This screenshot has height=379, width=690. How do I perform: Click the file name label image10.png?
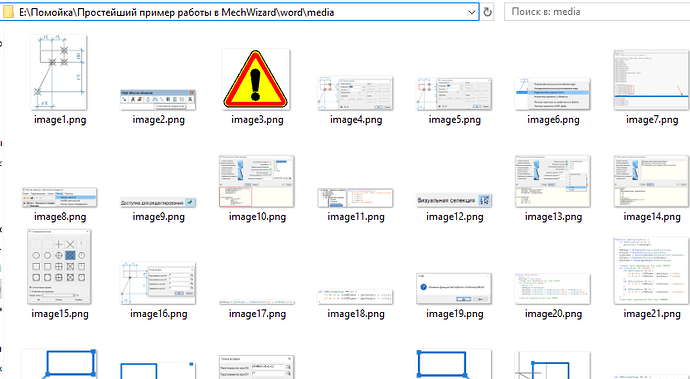point(257,217)
